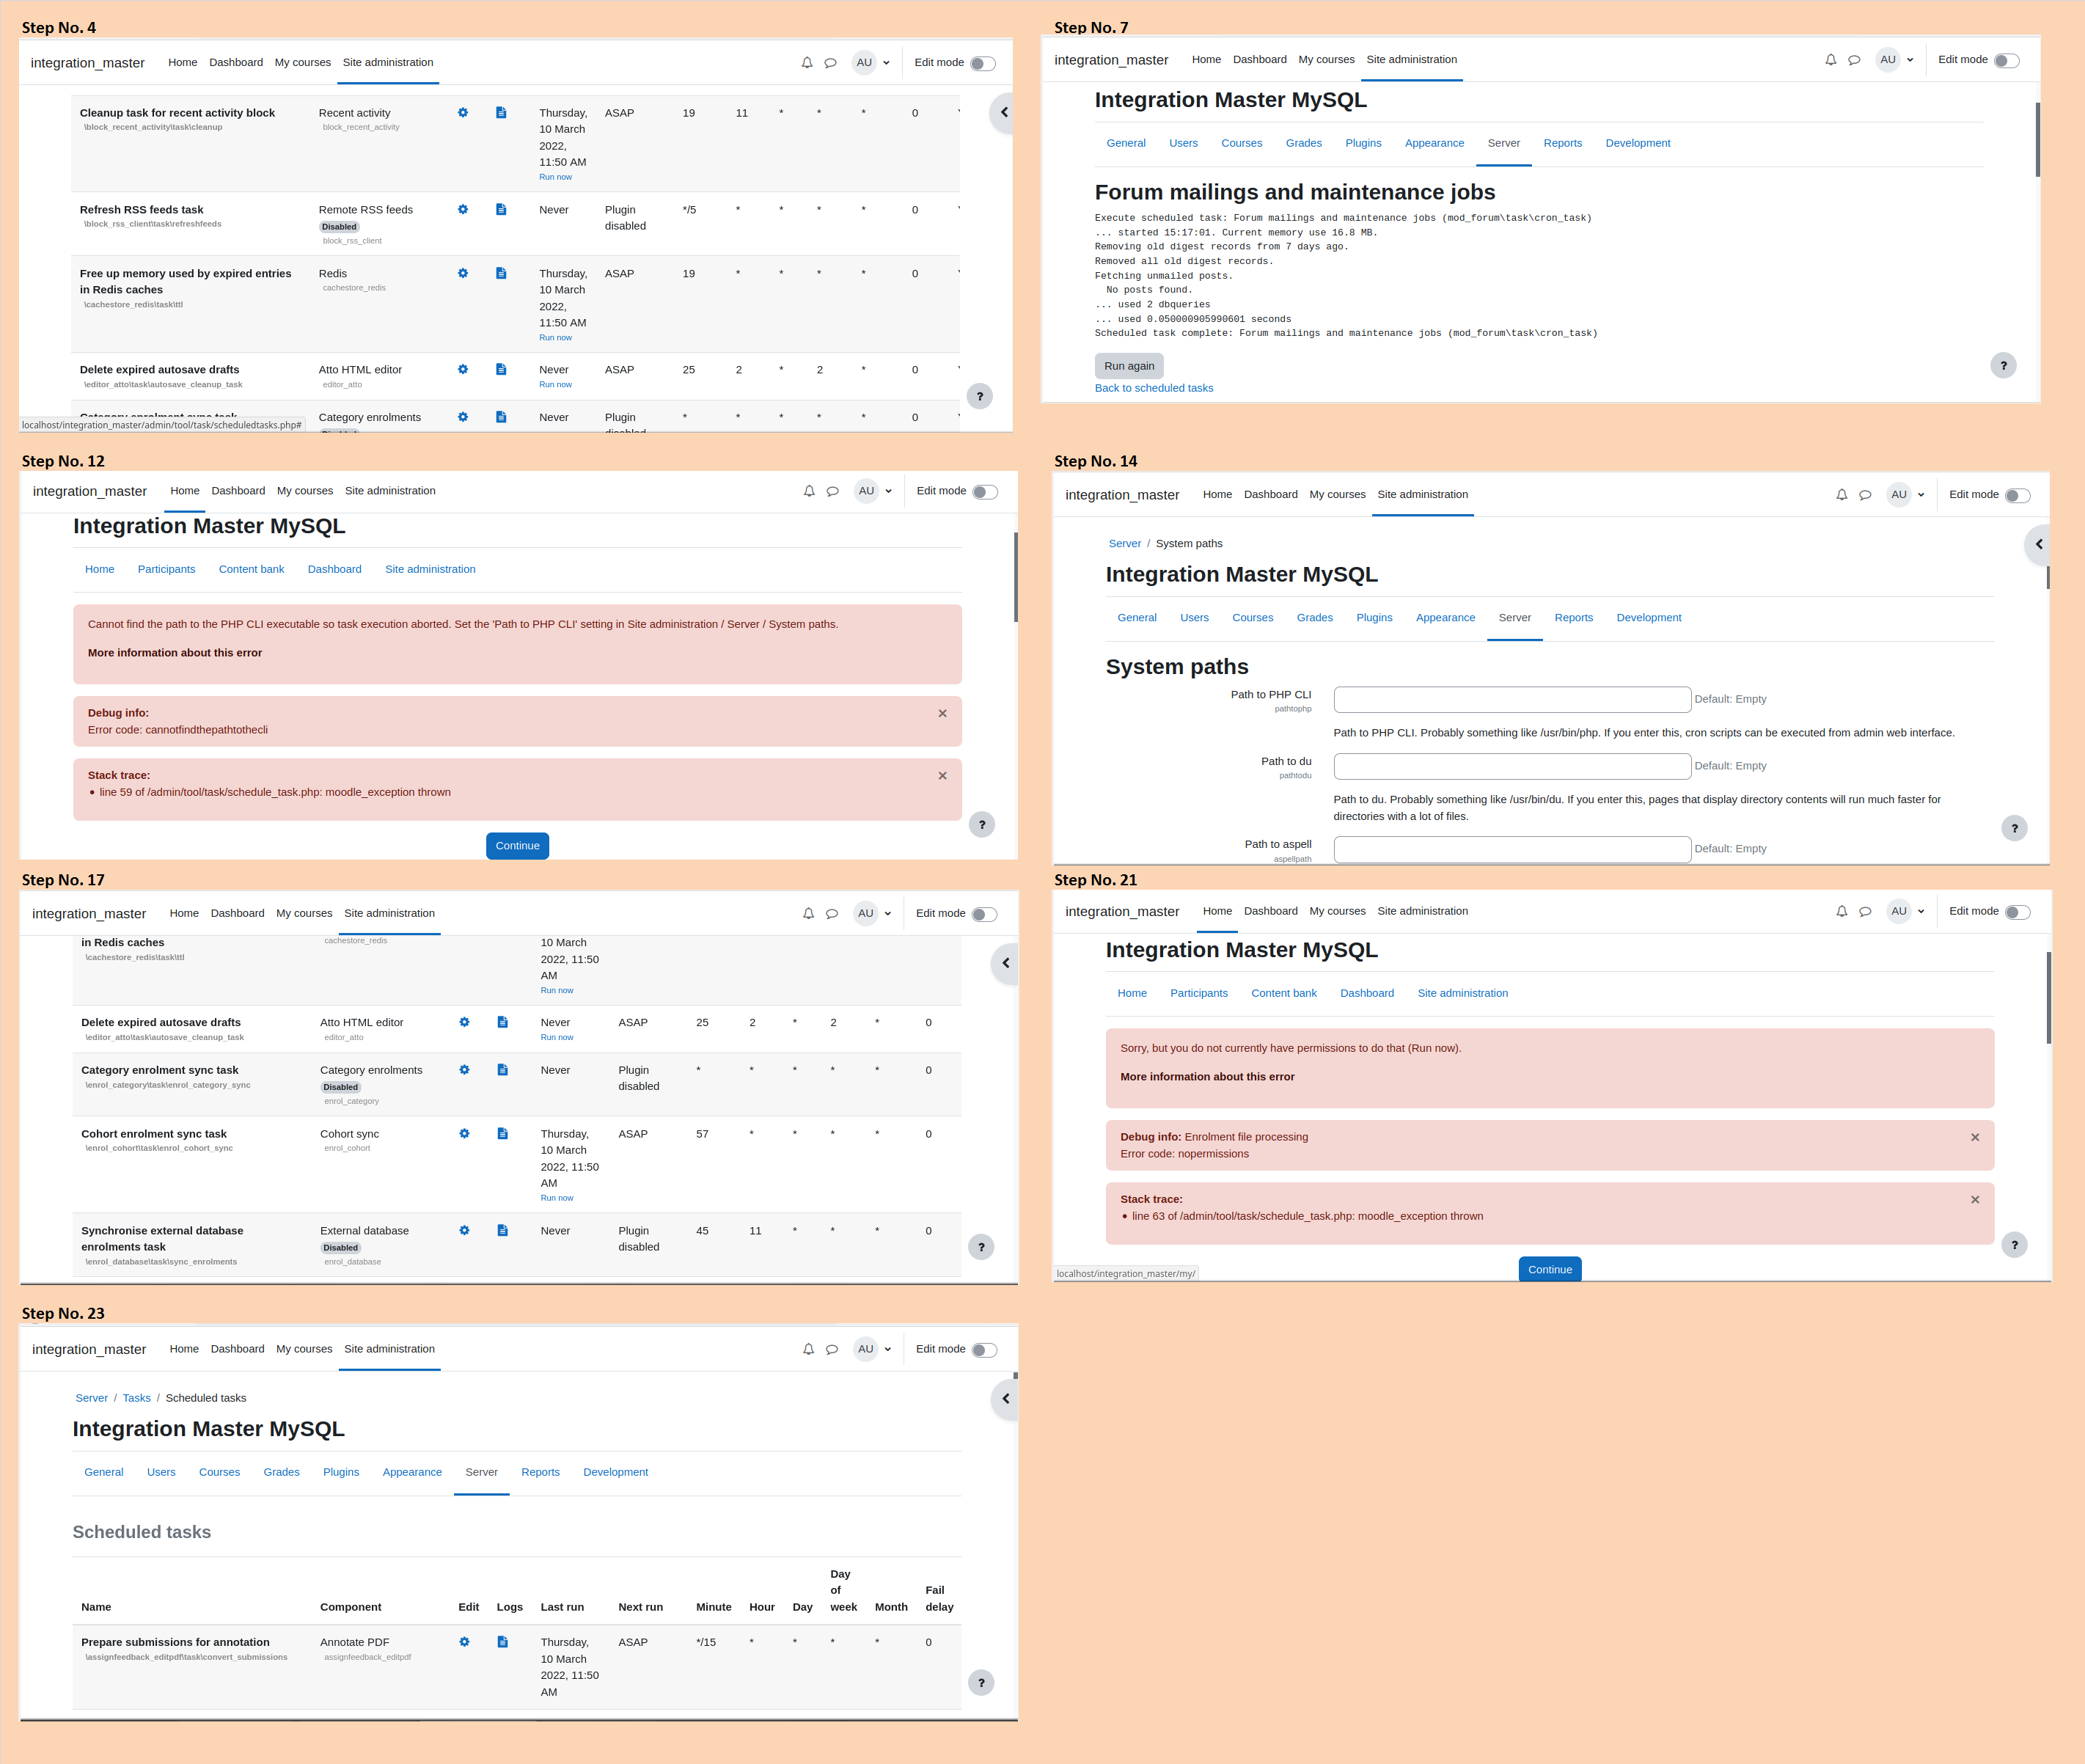The height and width of the screenshot is (1764, 2085).
Task: Open Appearance tab in Step 23 panel
Action: tap(412, 1473)
